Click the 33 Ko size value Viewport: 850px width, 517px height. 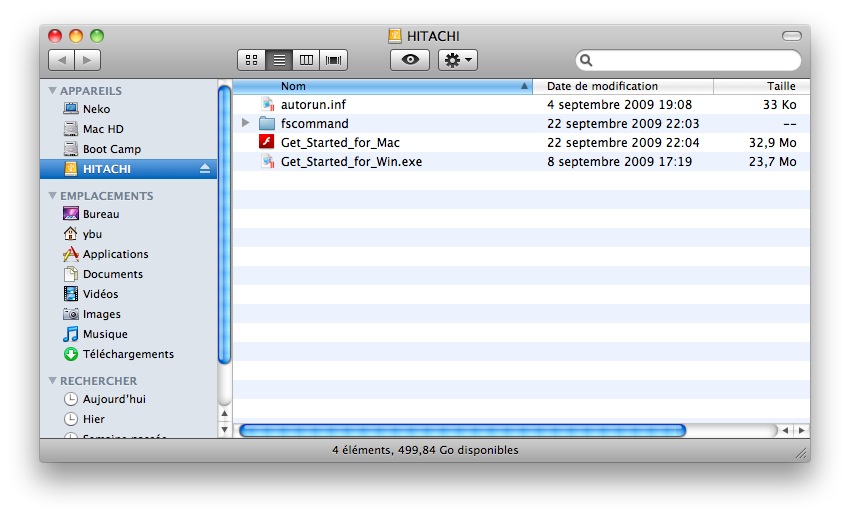pyautogui.click(x=780, y=105)
